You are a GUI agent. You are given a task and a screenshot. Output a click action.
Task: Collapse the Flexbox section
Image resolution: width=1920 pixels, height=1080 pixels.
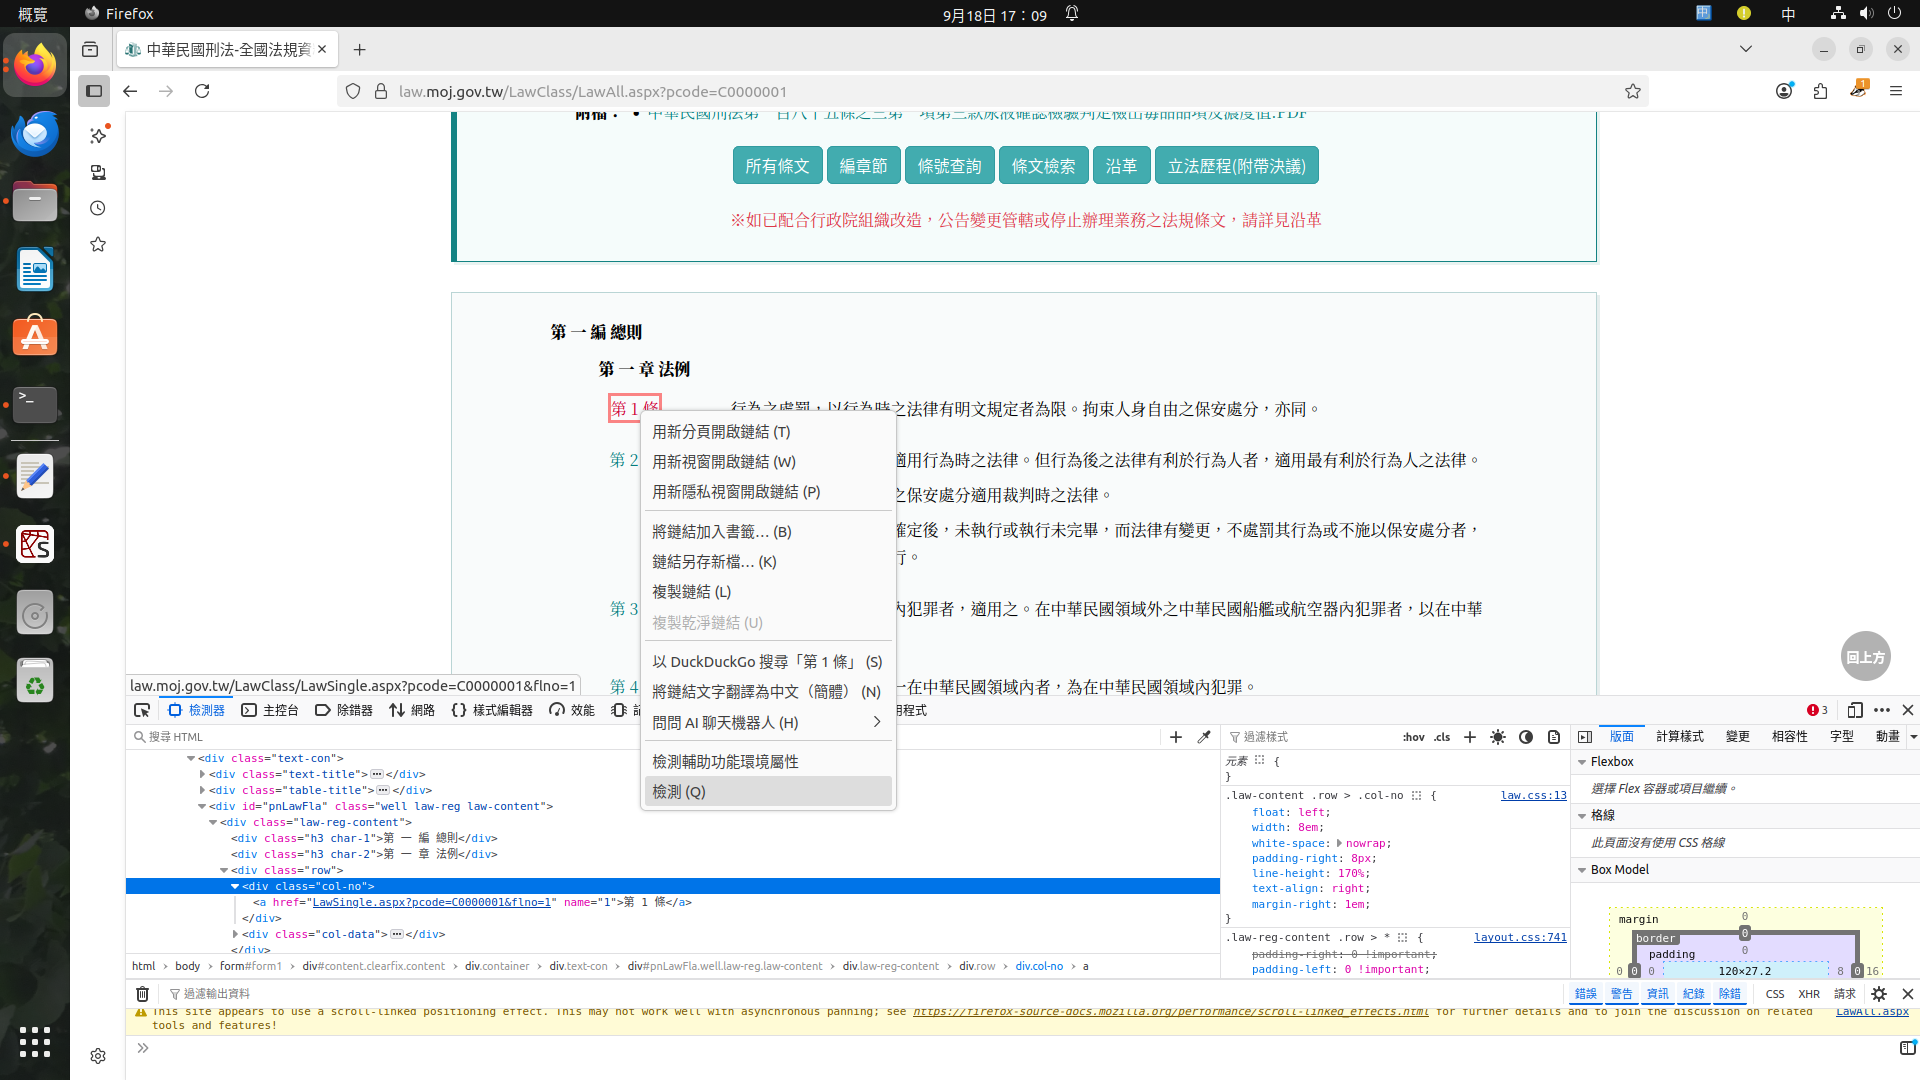tap(1582, 762)
